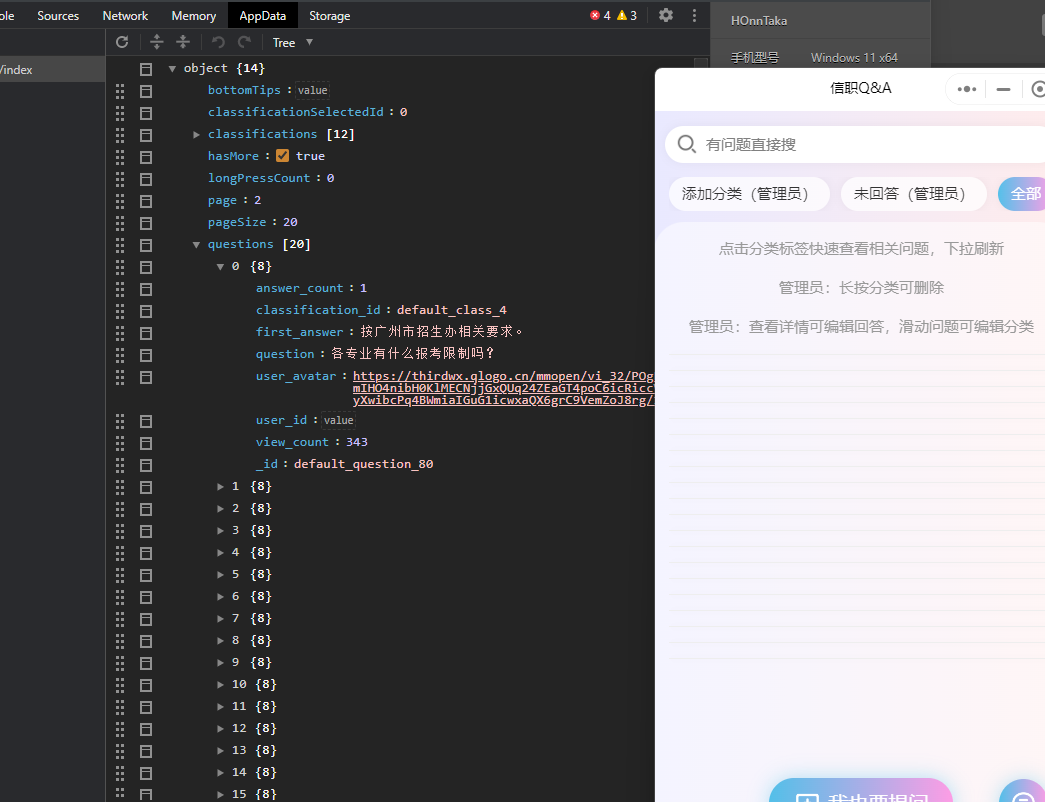The image size is (1045, 802).
Task: Redo AppData edit
Action: [x=245, y=42]
